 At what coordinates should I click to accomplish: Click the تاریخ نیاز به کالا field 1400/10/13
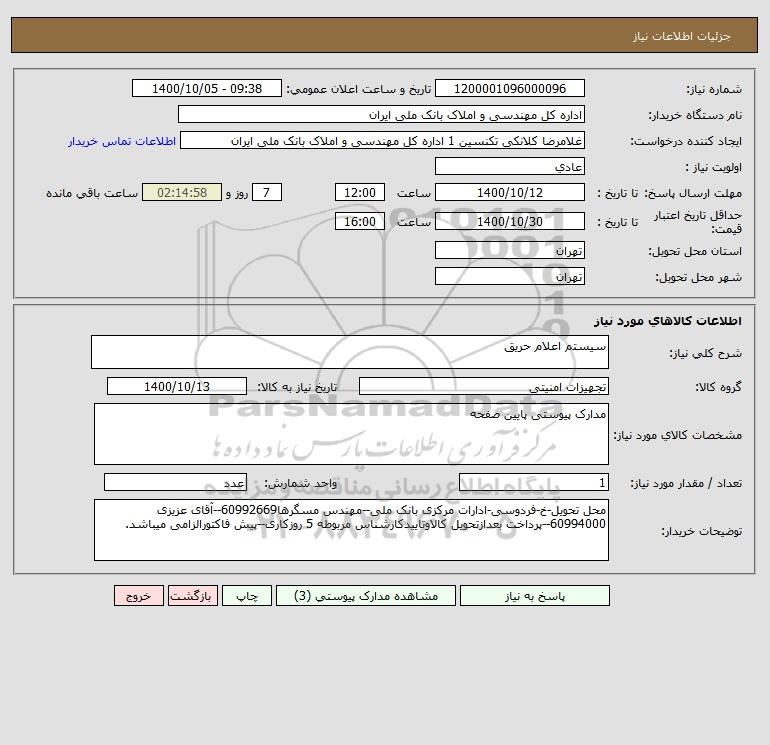click(x=177, y=386)
